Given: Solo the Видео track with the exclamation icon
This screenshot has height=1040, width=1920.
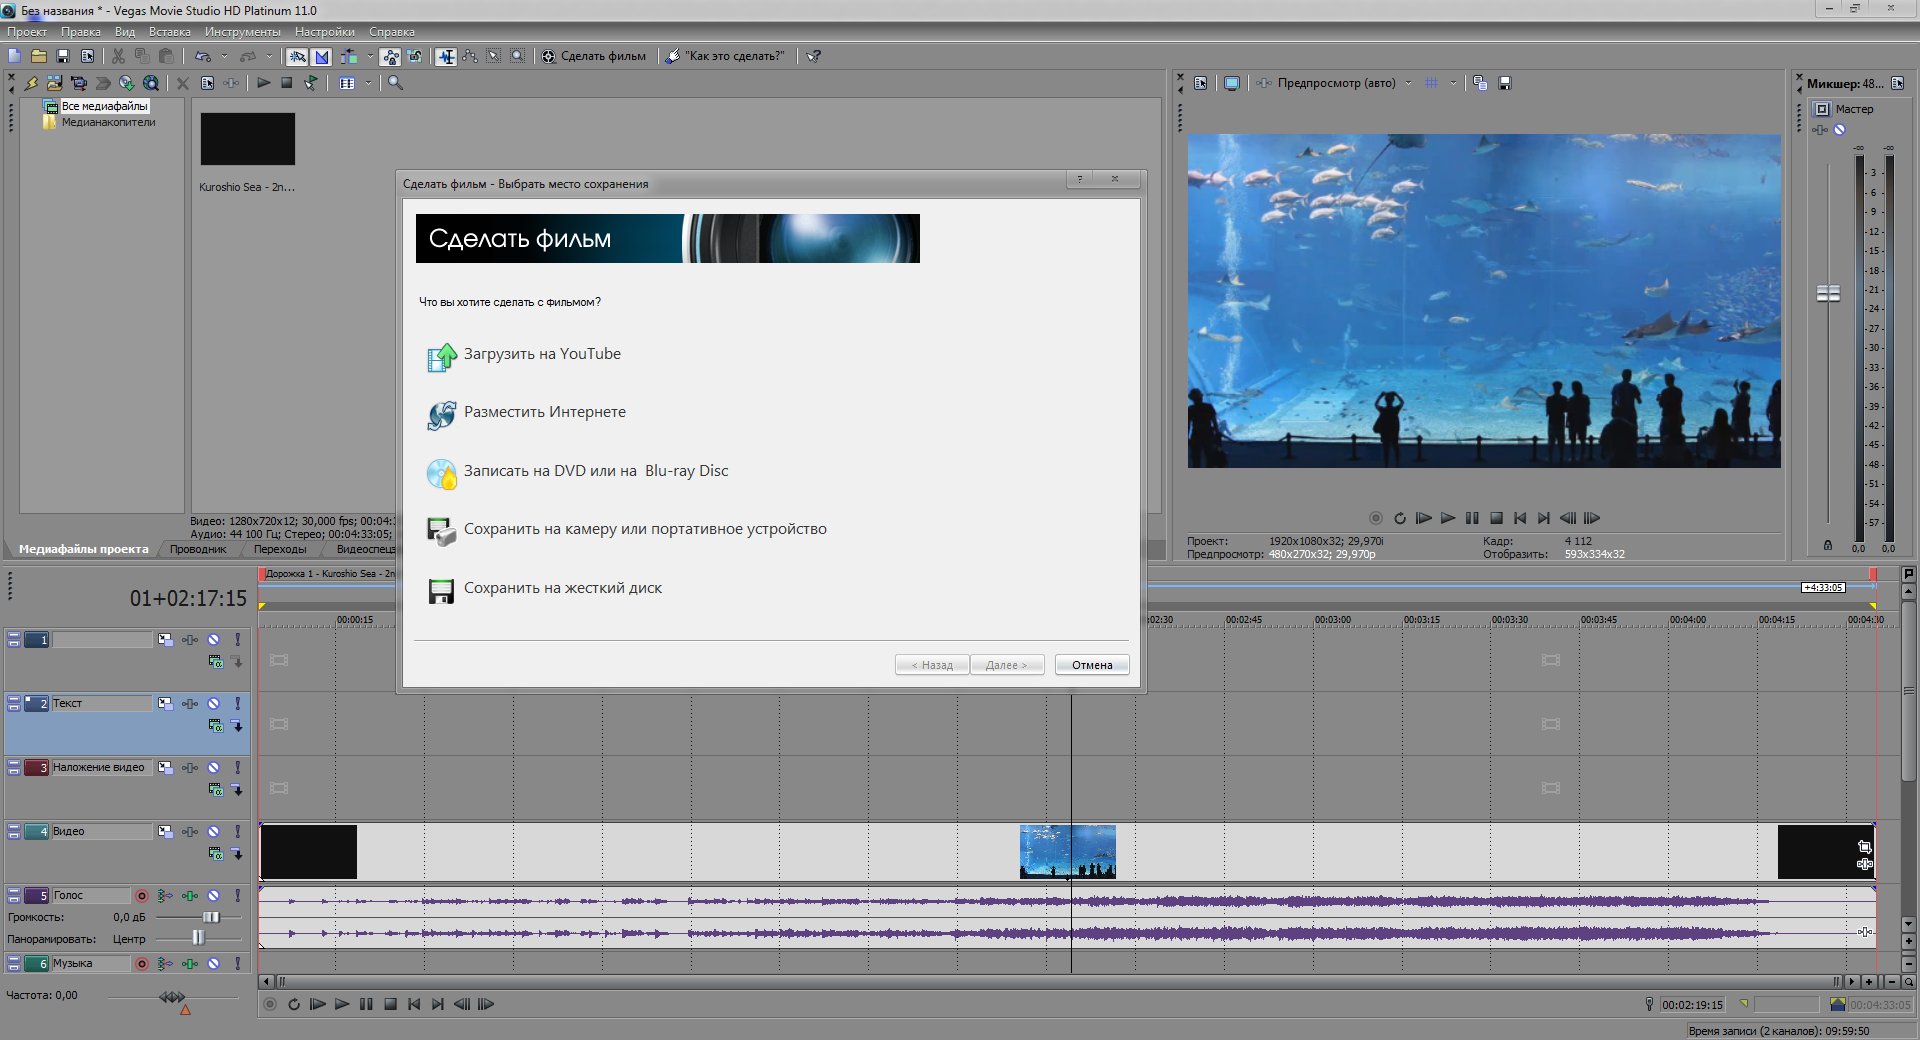Looking at the screenshot, I should point(238,832).
